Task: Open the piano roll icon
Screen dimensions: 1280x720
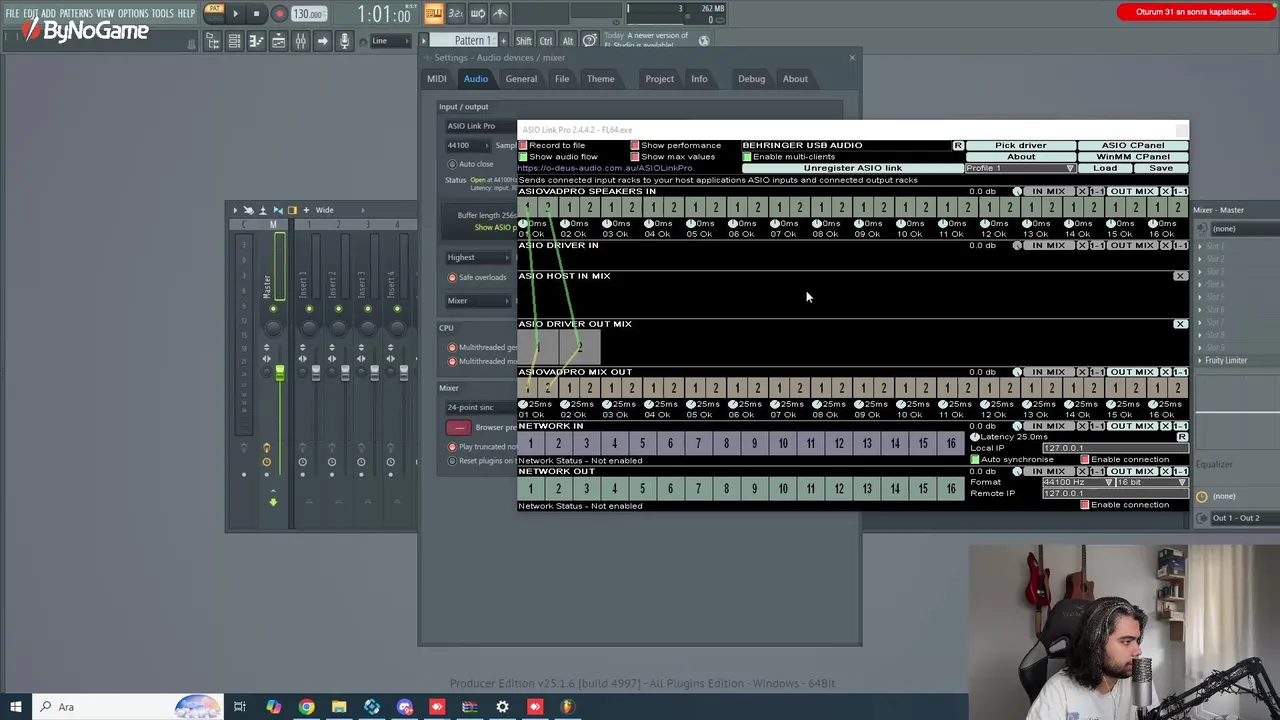Action: pyautogui.click(x=256, y=41)
